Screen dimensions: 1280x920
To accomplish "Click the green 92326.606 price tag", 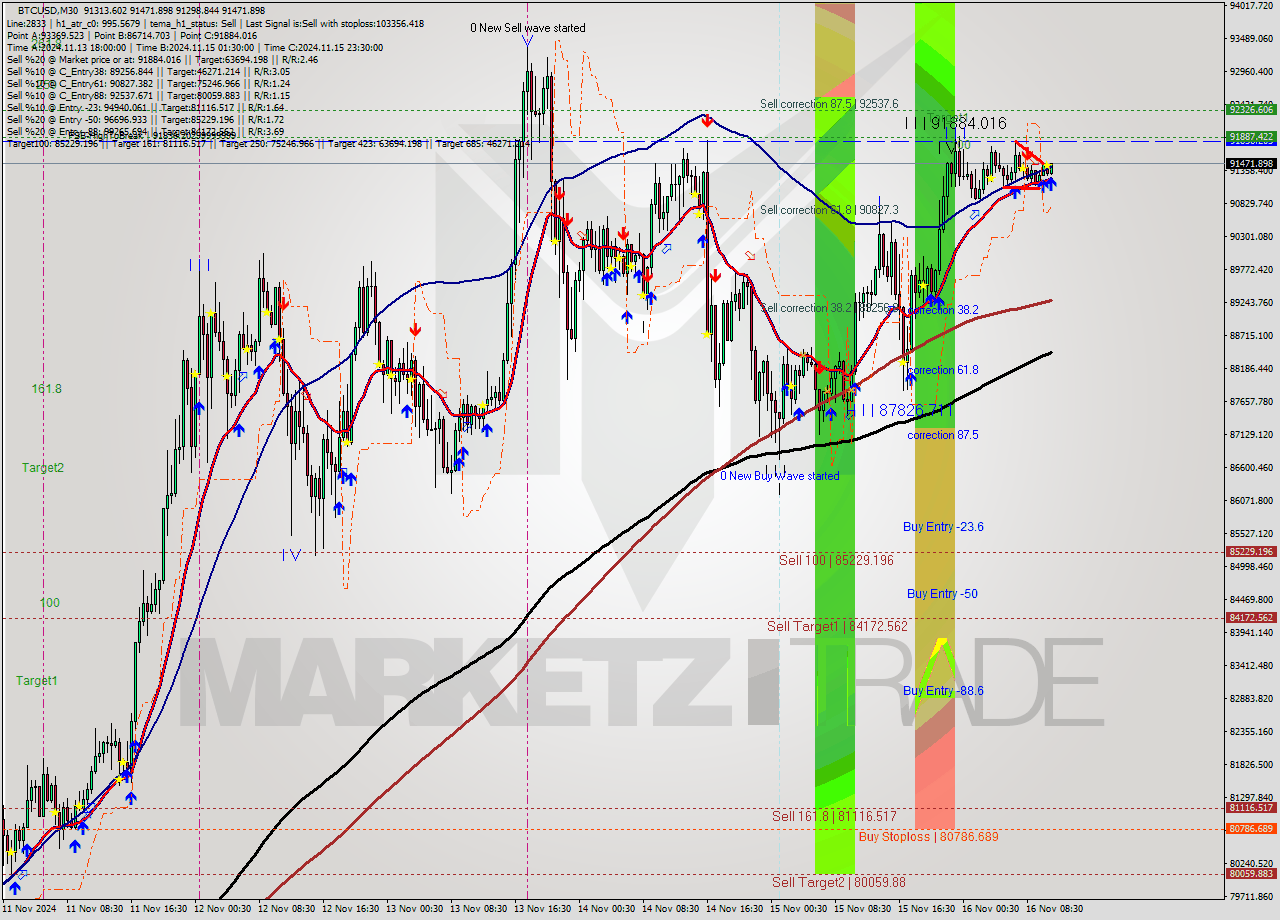I will click(x=1251, y=110).
